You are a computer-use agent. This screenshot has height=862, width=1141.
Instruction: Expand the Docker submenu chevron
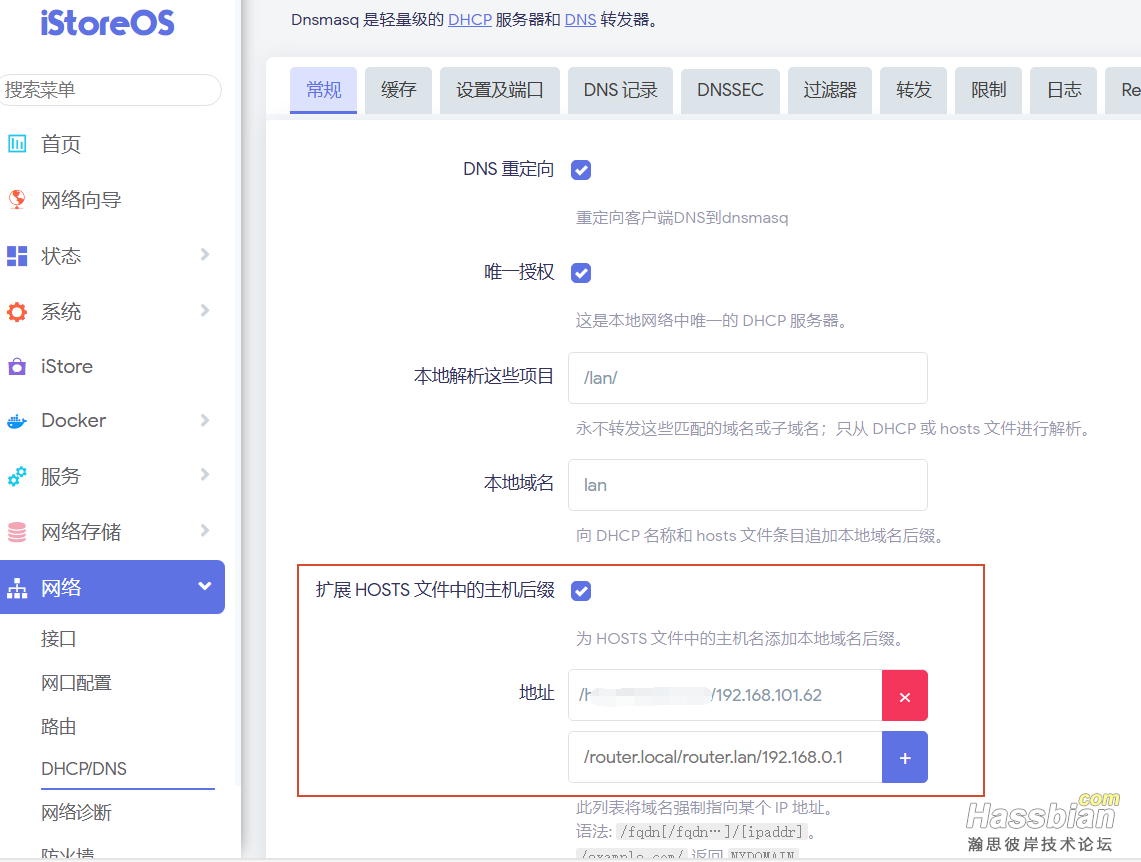pyautogui.click(x=204, y=420)
